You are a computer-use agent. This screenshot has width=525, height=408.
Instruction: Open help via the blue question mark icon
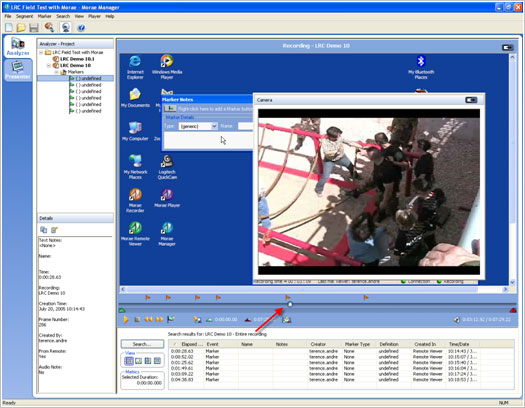pos(81,28)
